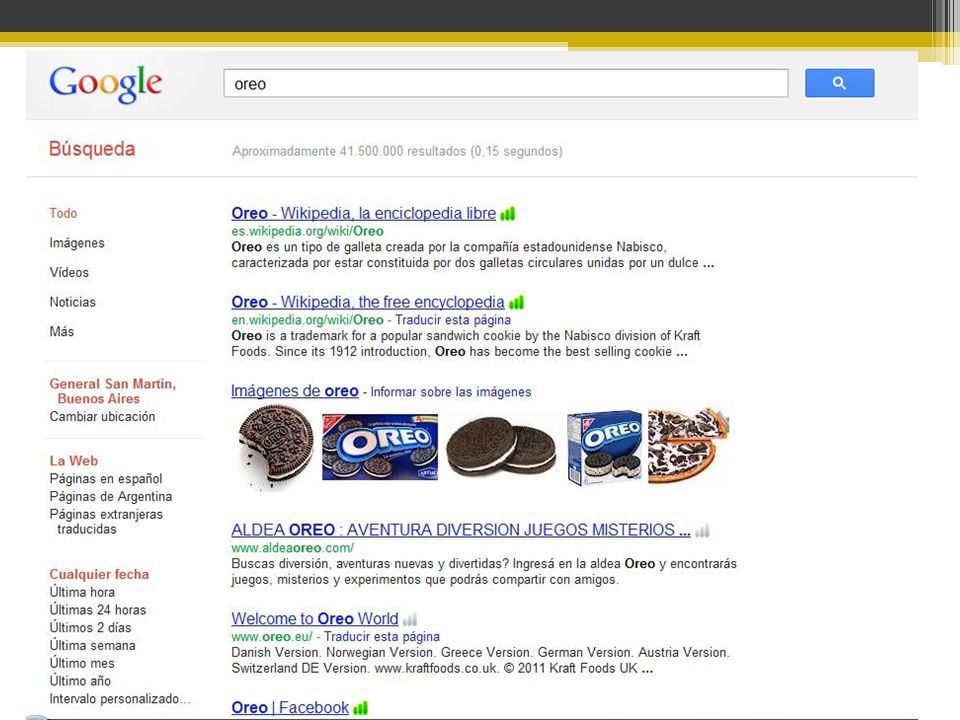The width and height of the screenshot is (960, 720).
Task: Click green rating icon next to Oreo | Facebook
Action: tap(361, 708)
